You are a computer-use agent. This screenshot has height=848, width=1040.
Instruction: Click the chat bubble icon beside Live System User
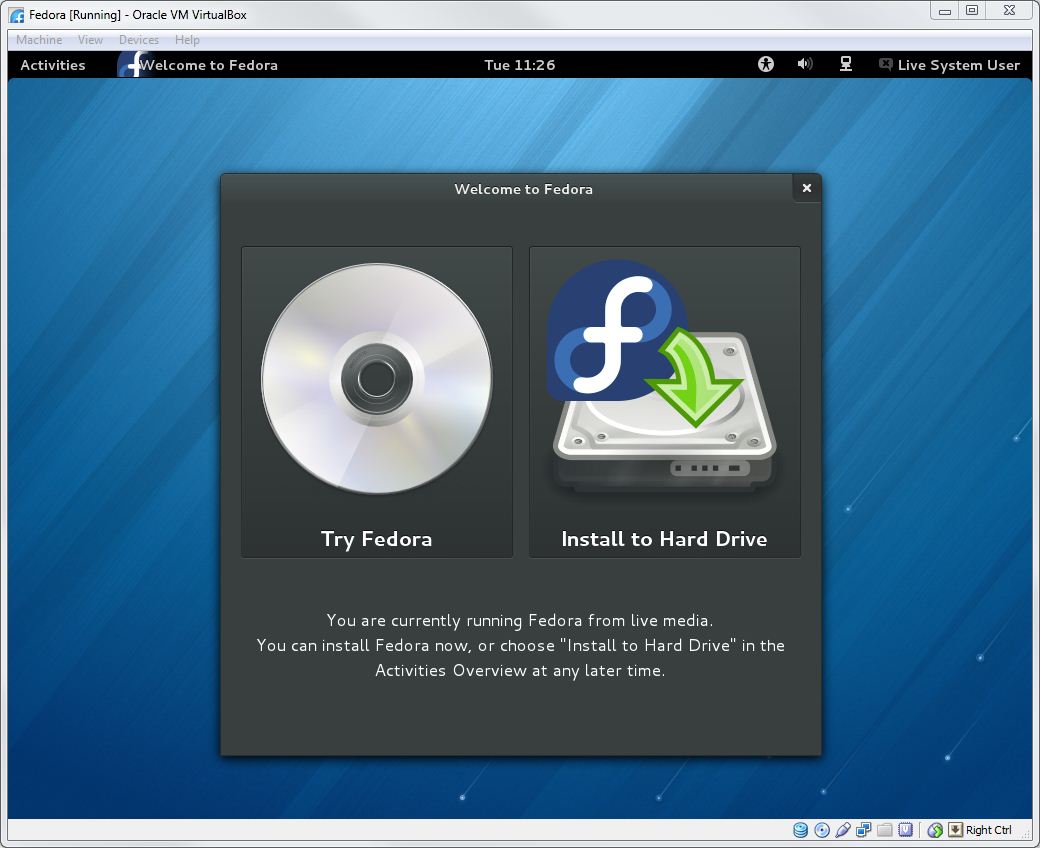(885, 64)
